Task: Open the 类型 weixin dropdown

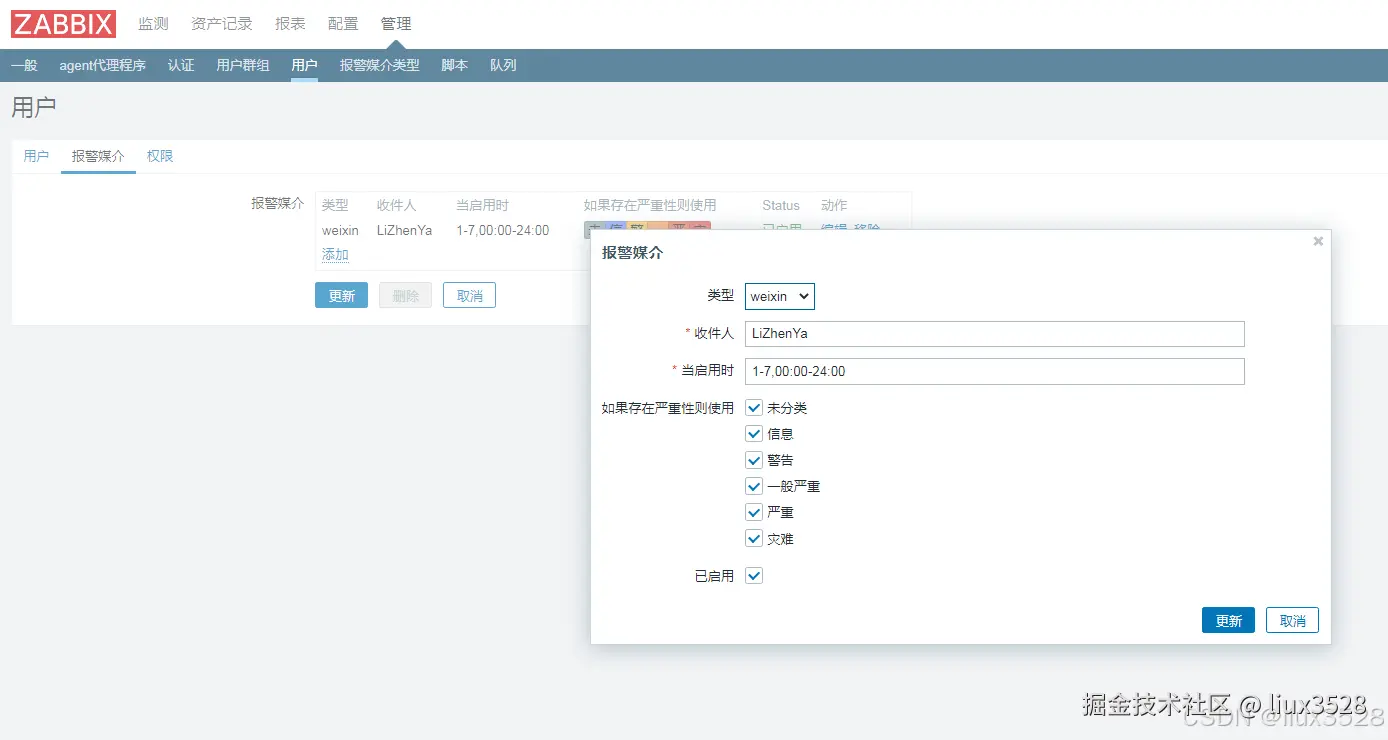Action: pos(780,296)
